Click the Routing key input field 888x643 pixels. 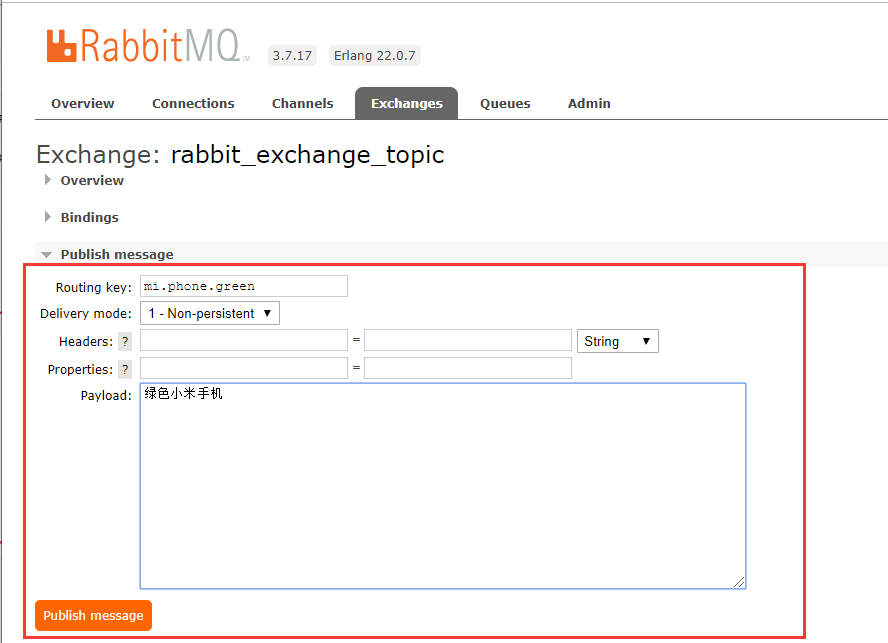(x=243, y=285)
